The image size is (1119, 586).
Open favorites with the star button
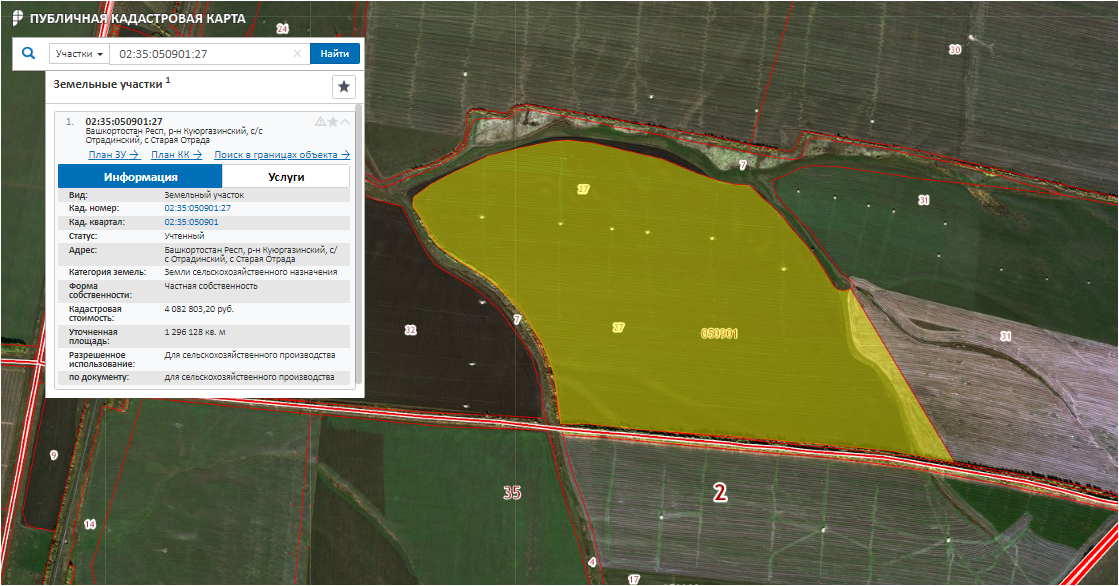tap(344, 87)
